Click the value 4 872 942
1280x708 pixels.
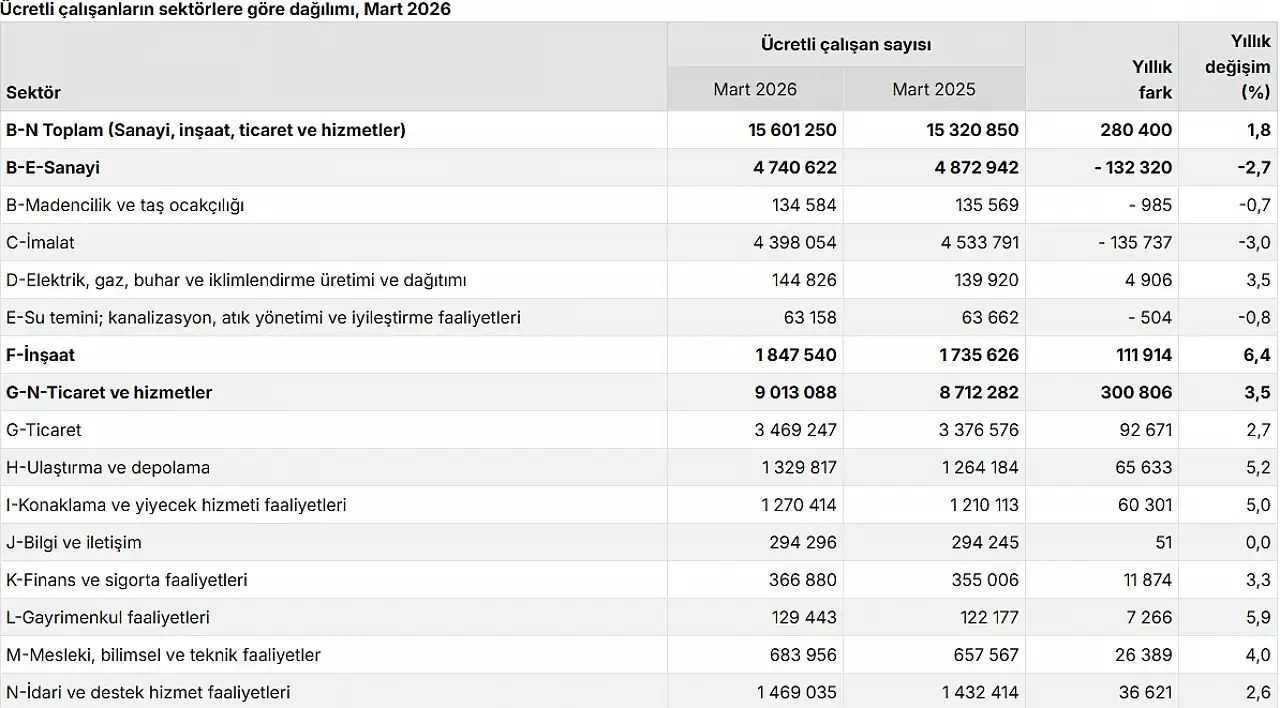(977, 168)
